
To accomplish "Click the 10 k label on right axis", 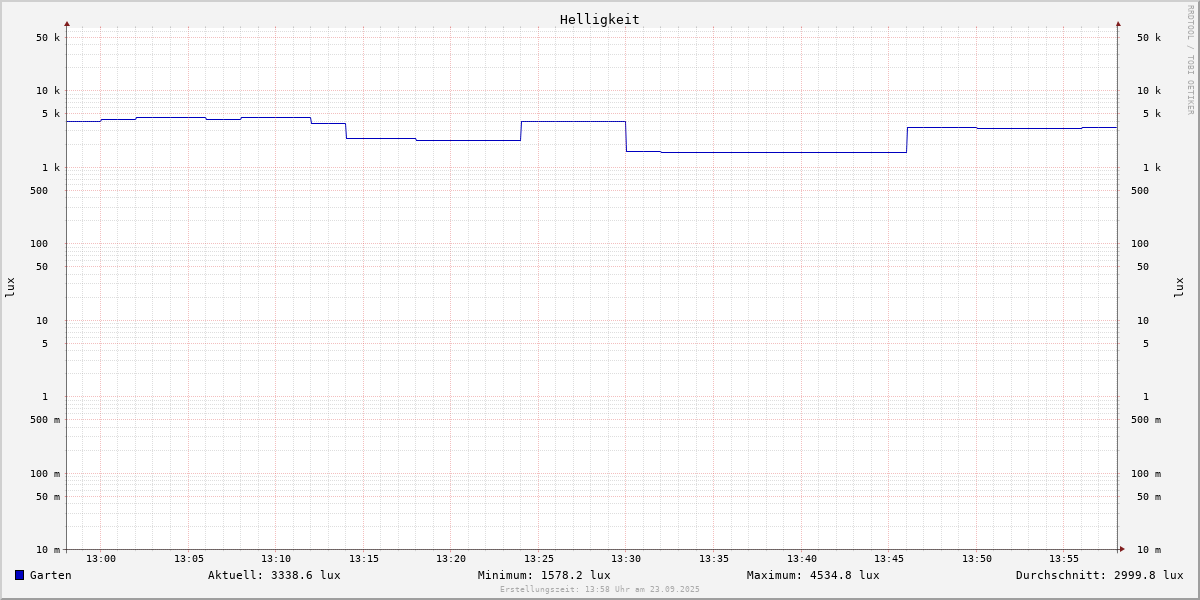I will tap(1149, 91).
